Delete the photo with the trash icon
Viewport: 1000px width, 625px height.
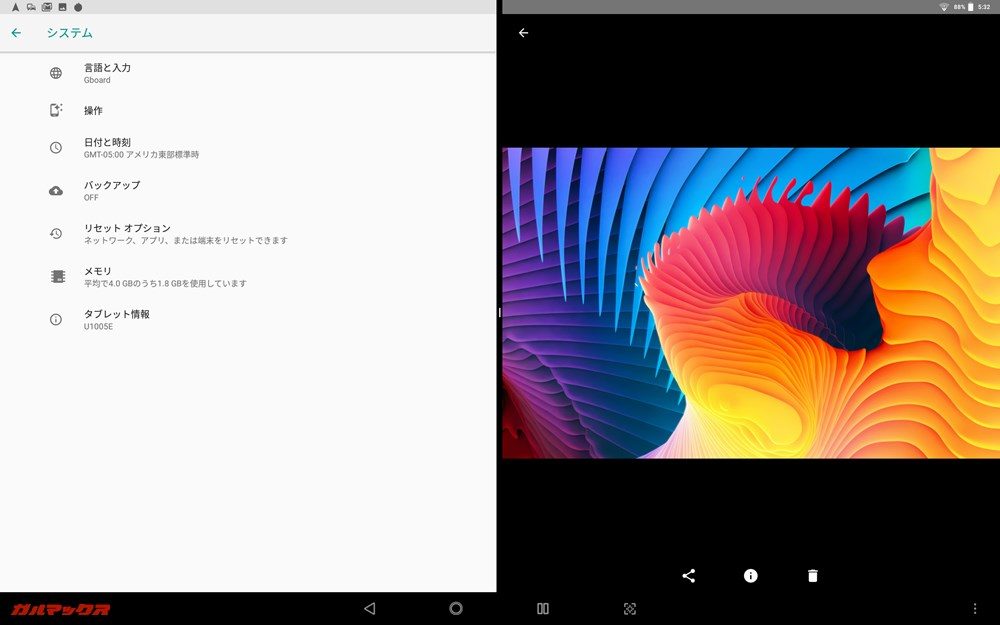pyautogui.click(x=812, y=575)
